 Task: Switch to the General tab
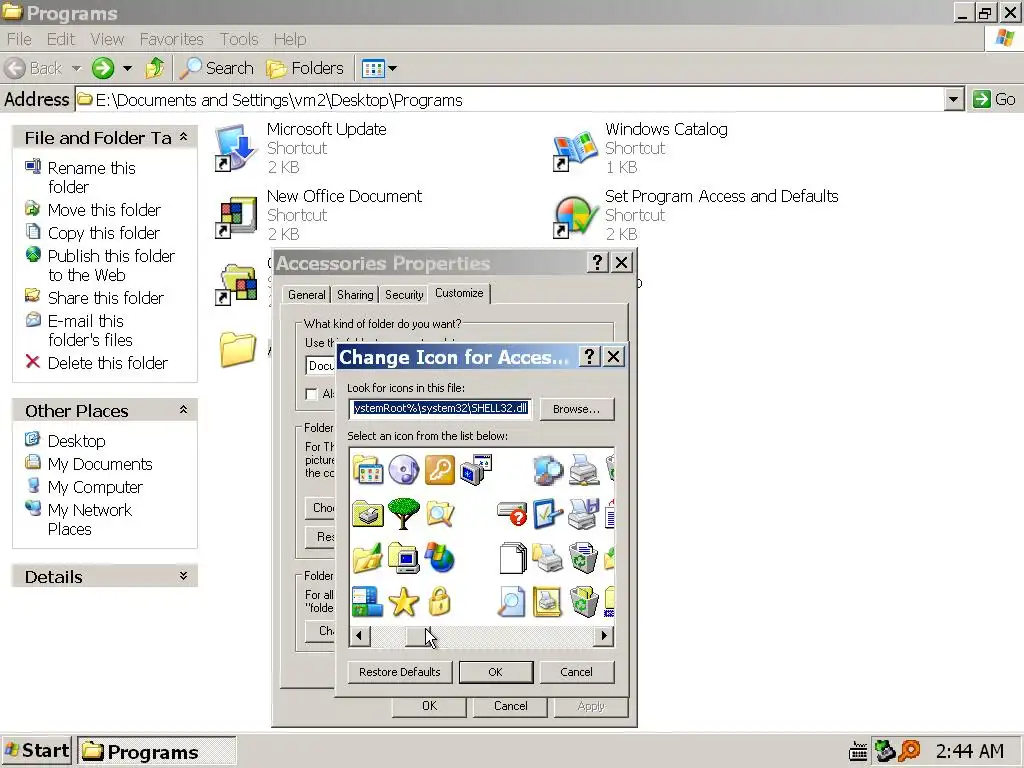point(306,295)
